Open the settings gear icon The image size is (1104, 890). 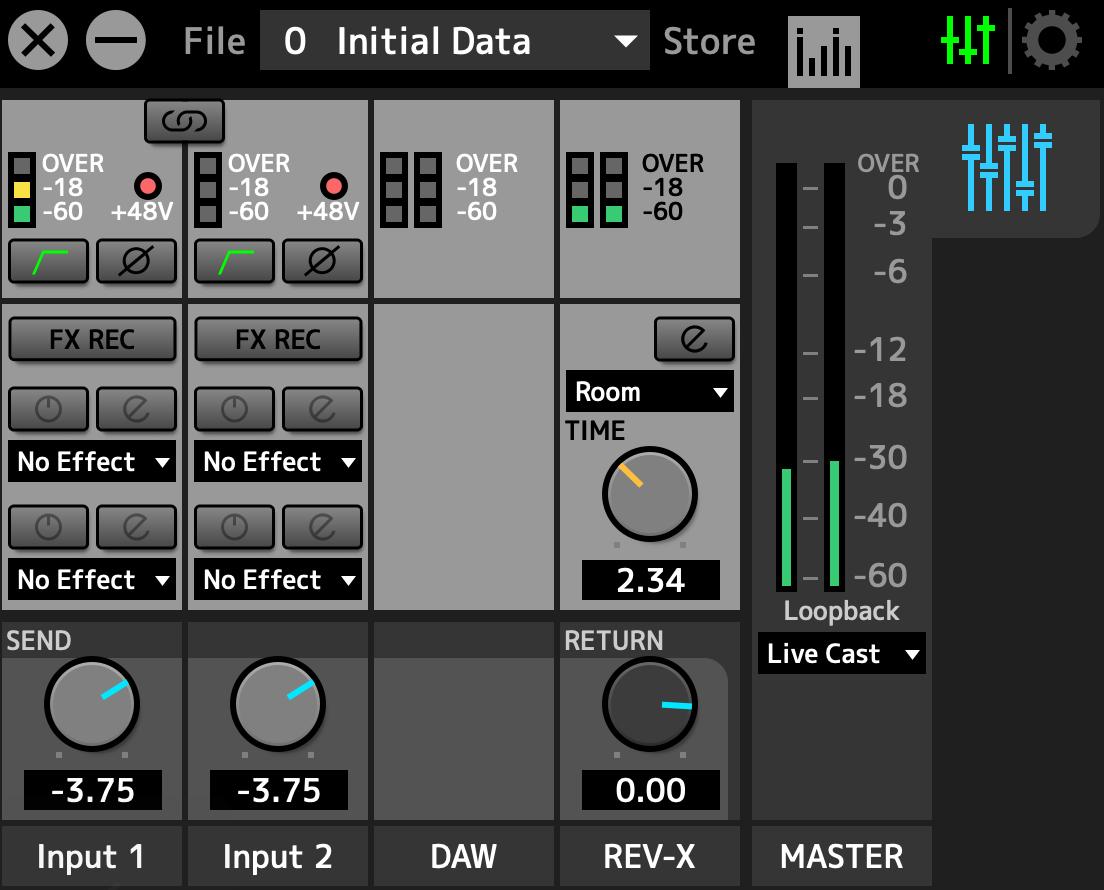coord(1052,40)
